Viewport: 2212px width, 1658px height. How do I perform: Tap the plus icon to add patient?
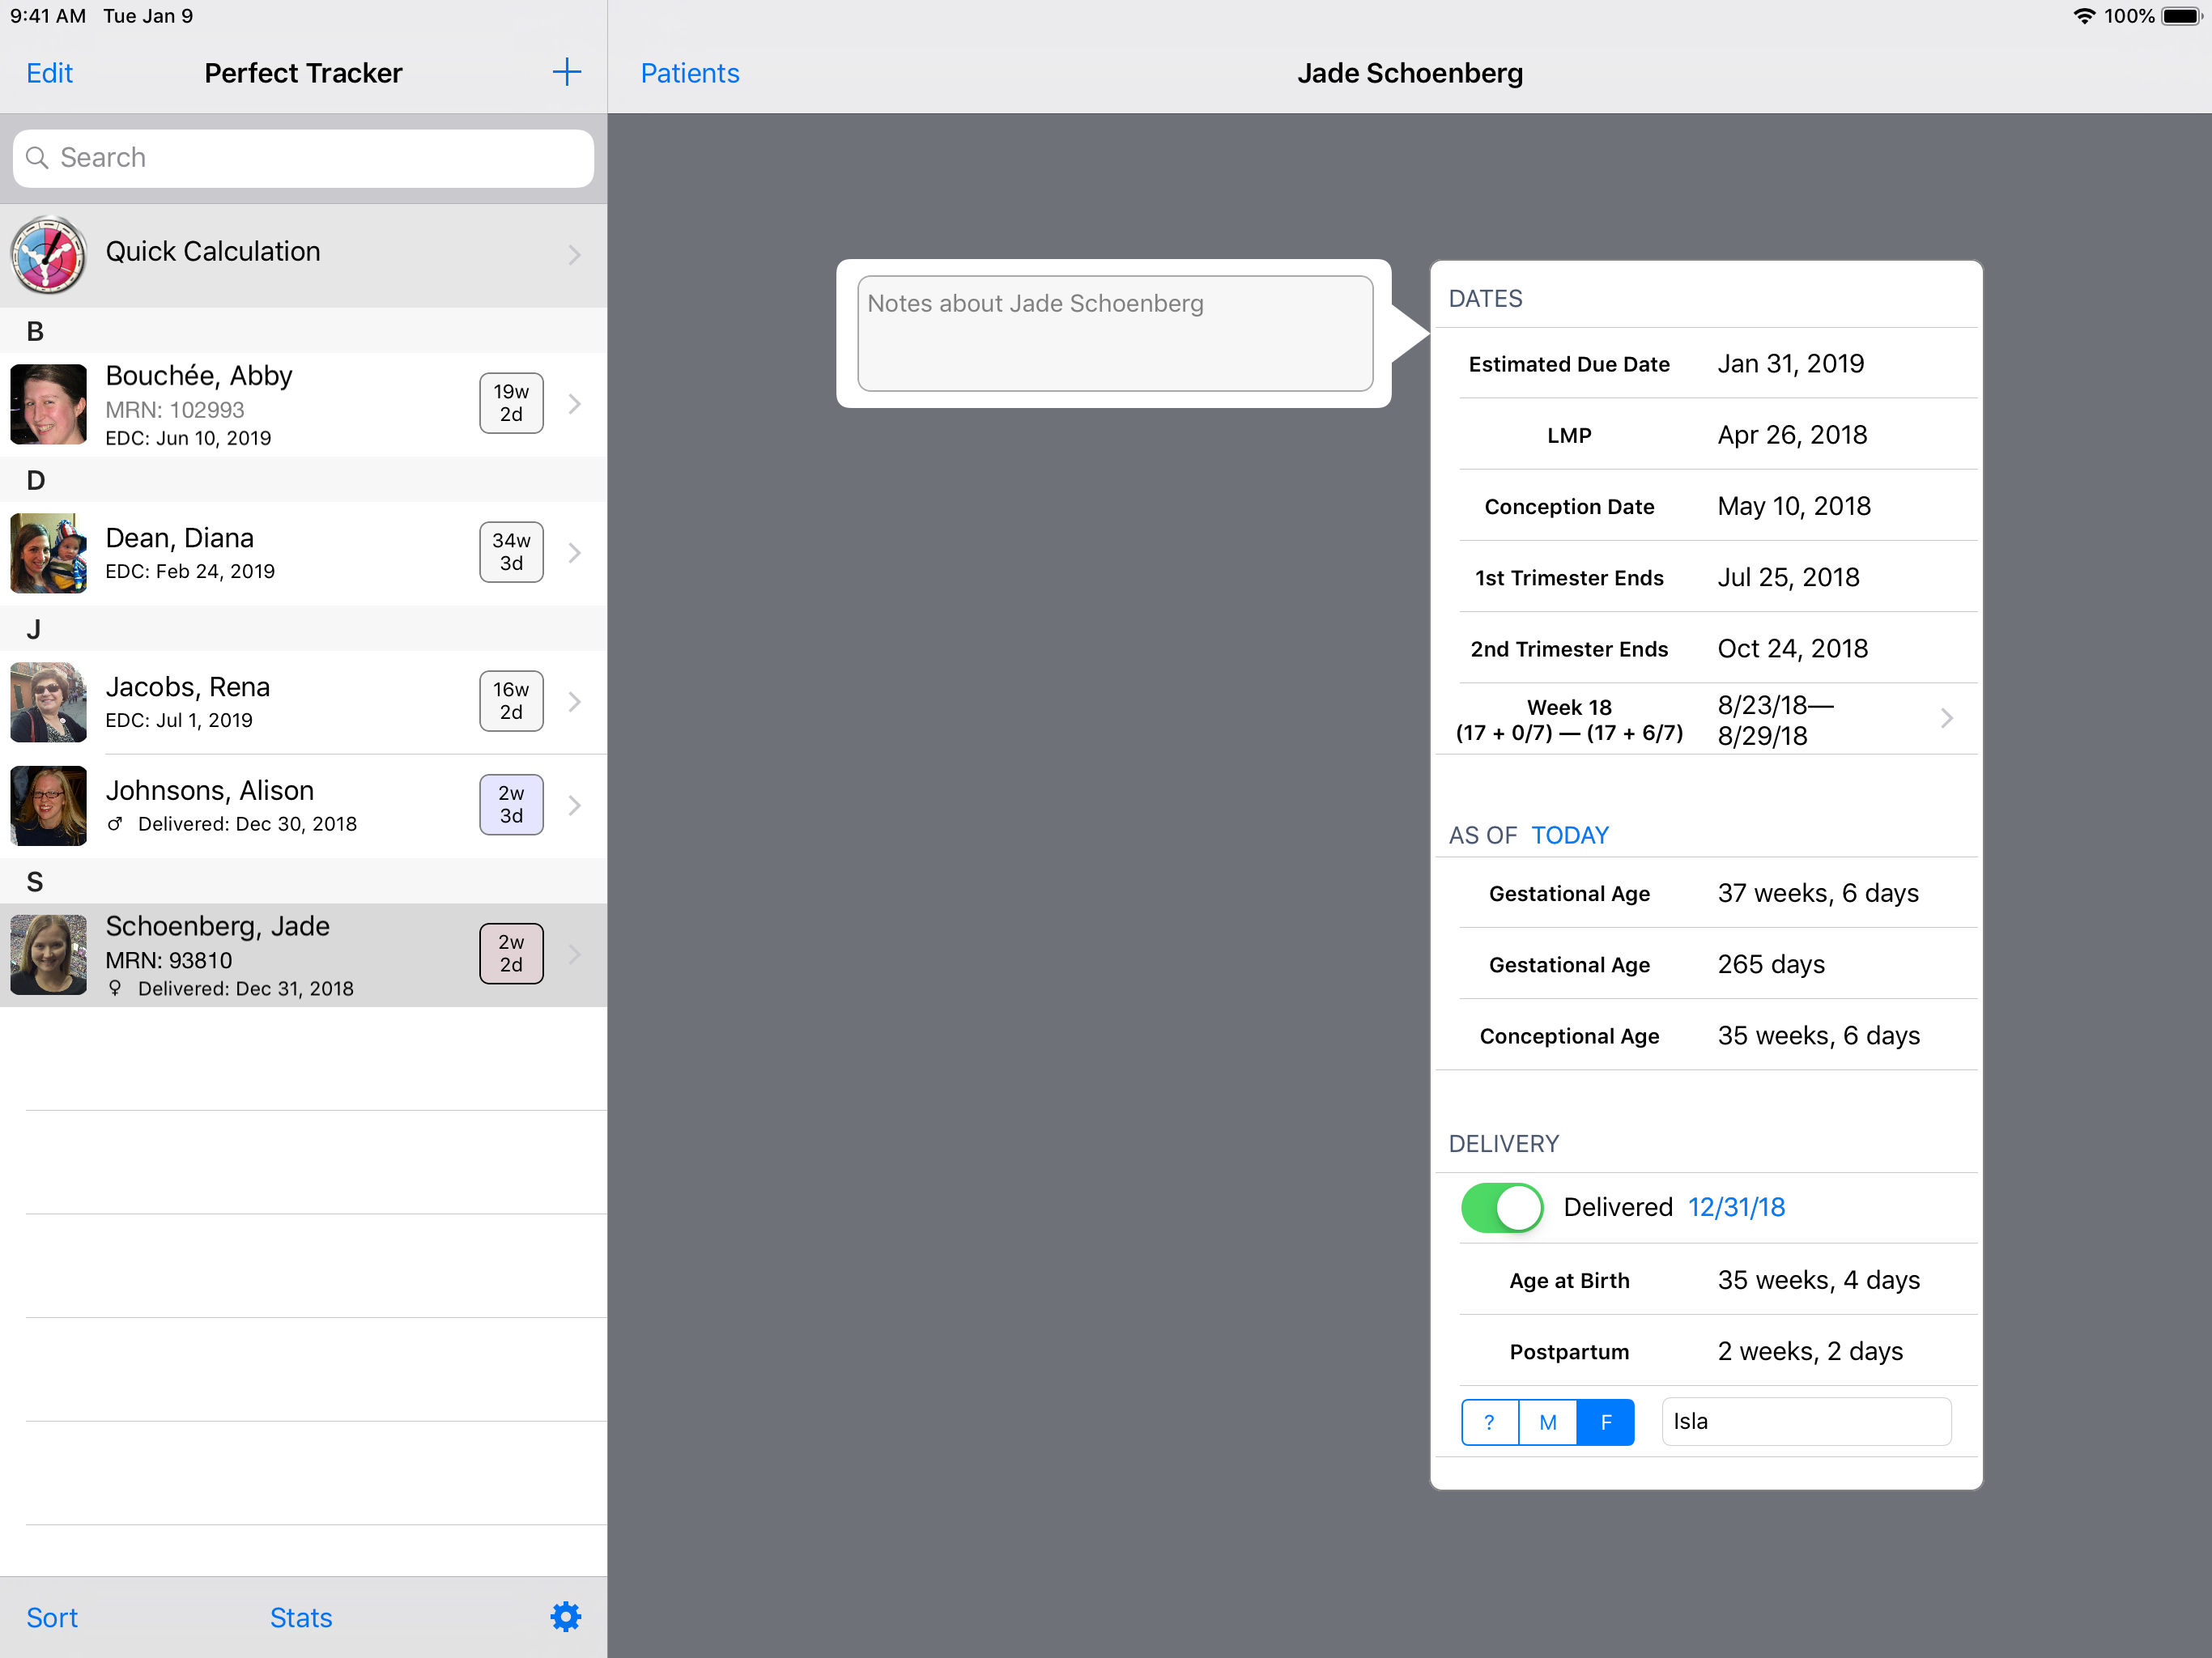(566, 72)
